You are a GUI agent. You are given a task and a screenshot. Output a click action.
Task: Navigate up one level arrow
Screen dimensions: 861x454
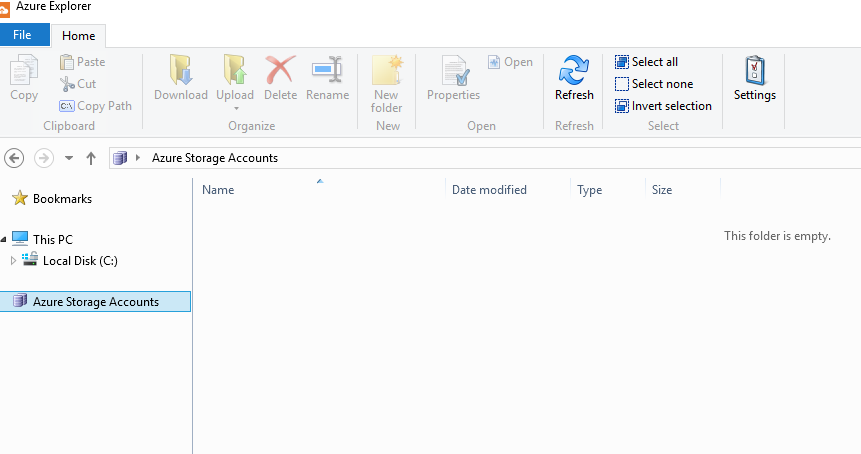pos(91,158)
